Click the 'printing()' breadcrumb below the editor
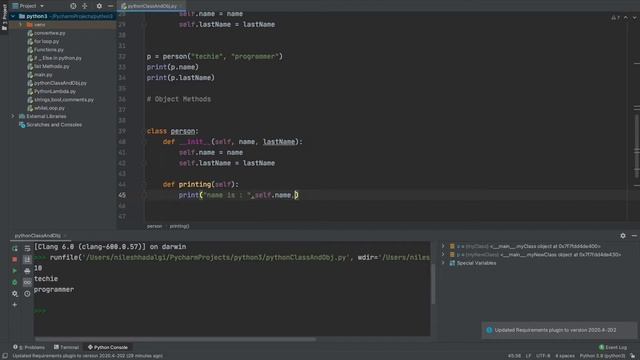640x360 pixels. click(x=179, y=226)
